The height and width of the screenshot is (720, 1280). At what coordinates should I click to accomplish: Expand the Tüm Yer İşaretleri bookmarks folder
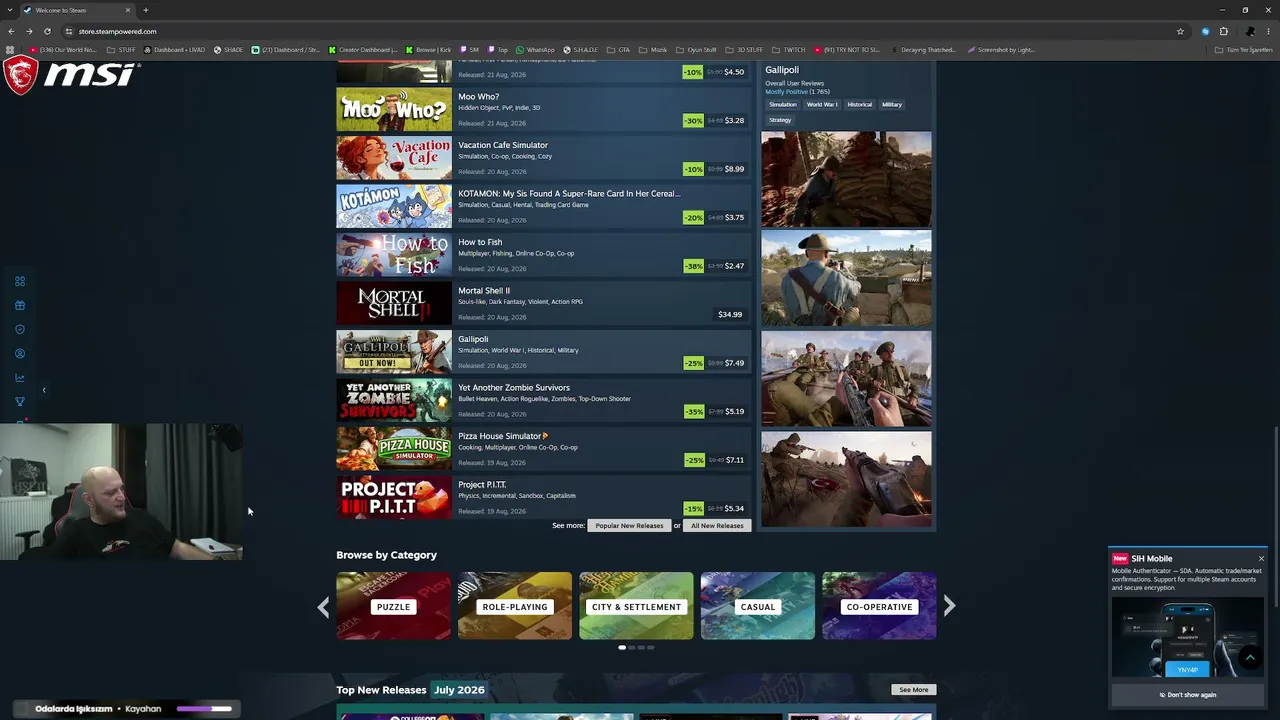pos(1244,49)
